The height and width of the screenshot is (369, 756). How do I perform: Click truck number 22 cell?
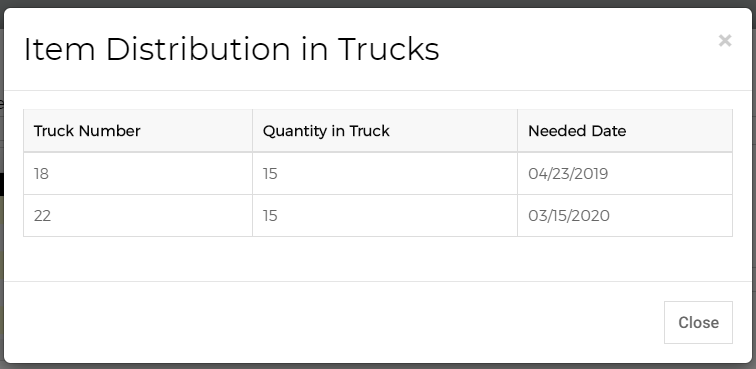(138, 216)
